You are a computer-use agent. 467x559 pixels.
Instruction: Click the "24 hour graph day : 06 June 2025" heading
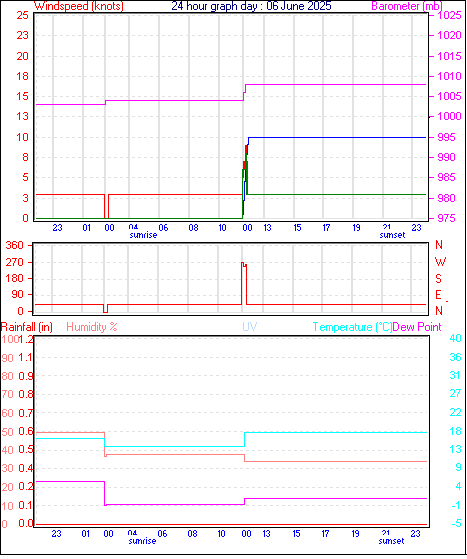251,6
